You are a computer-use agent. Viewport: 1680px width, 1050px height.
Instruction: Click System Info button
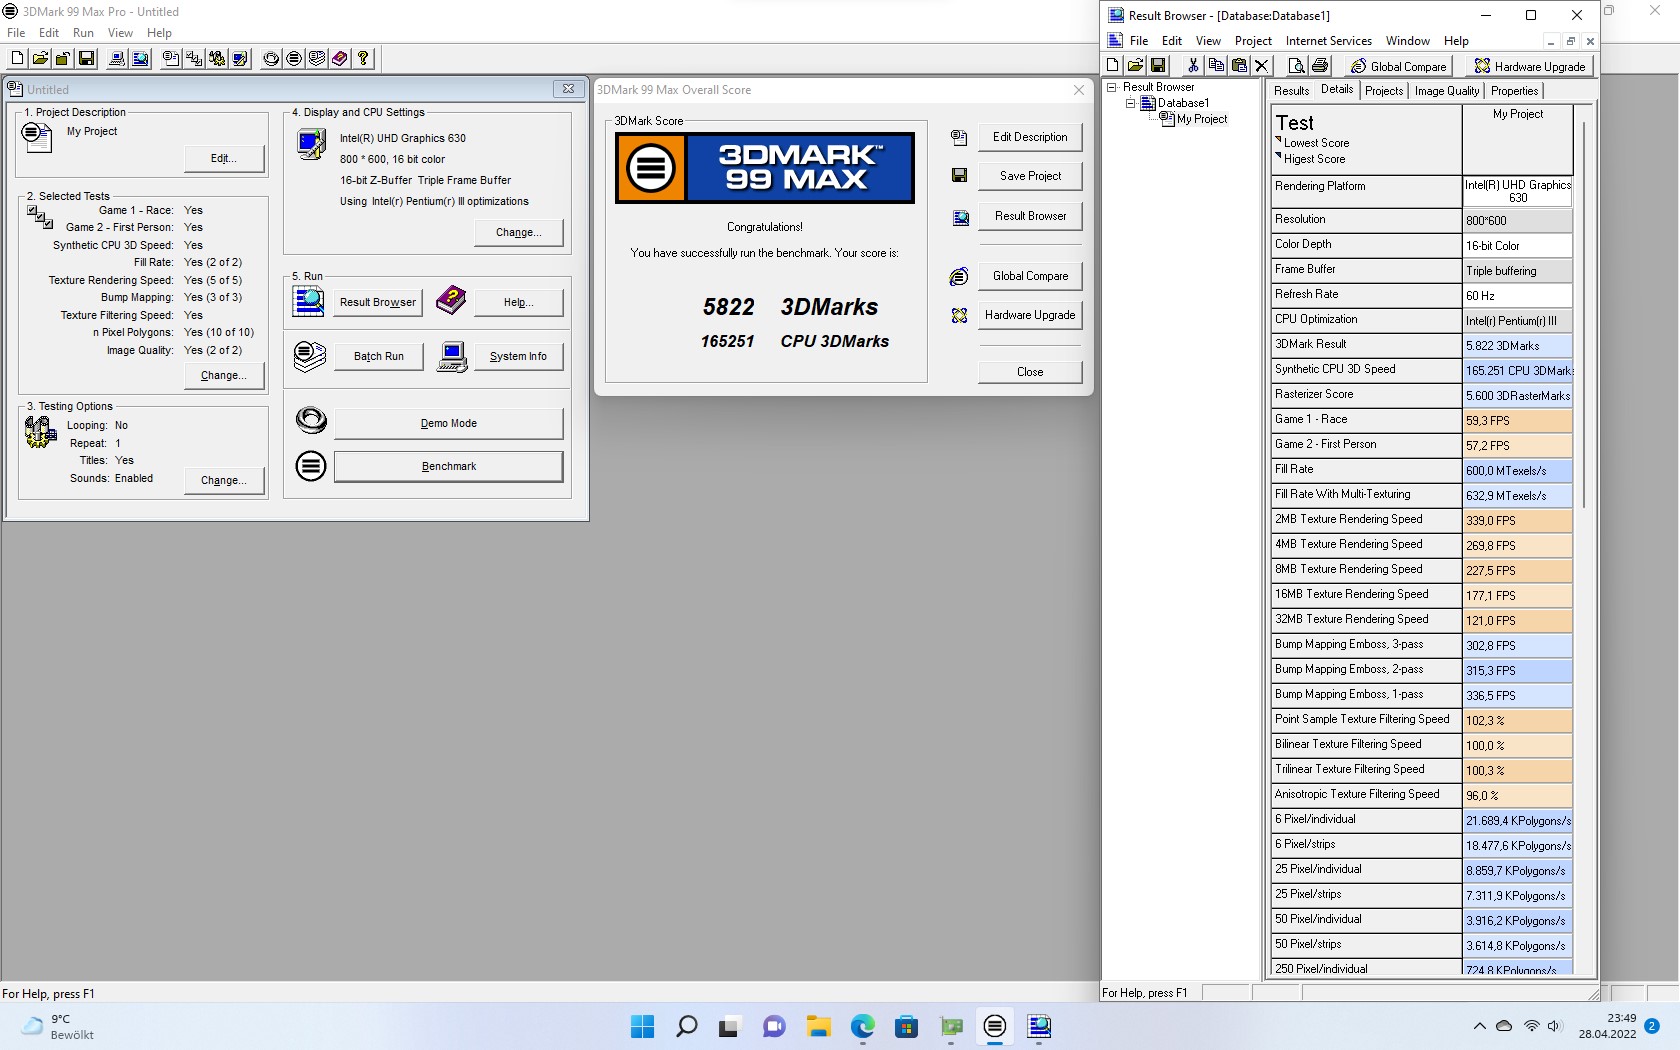click(x=518, y=357)
